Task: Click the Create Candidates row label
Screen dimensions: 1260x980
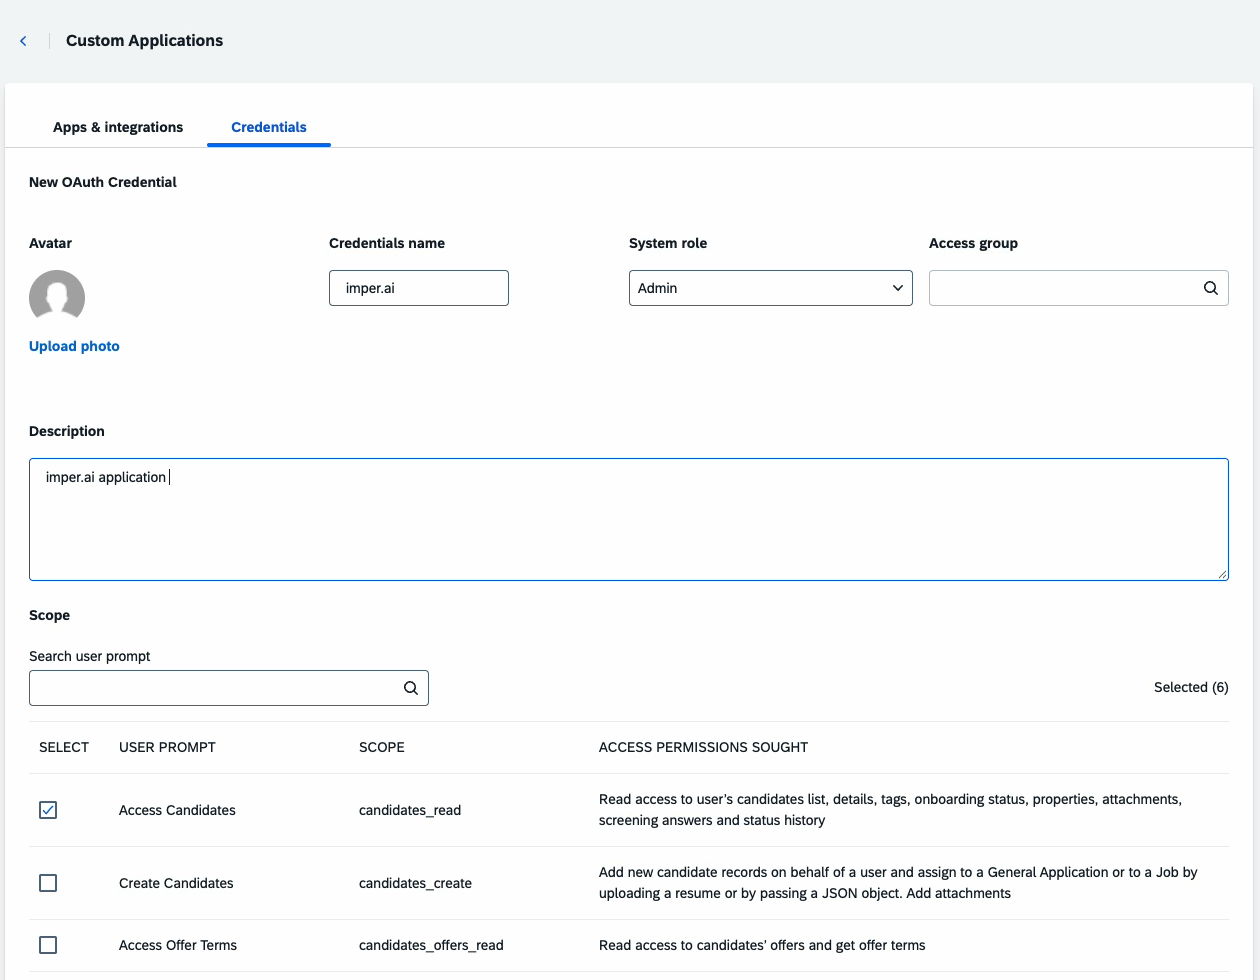Action: point(176,883)
